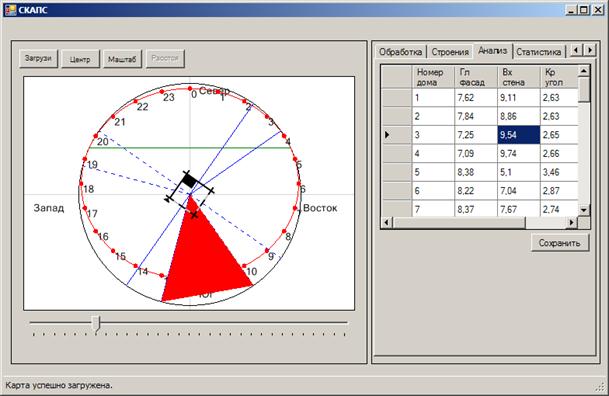Click the table horizontal scrollbar thumb

tap(459, 222)
